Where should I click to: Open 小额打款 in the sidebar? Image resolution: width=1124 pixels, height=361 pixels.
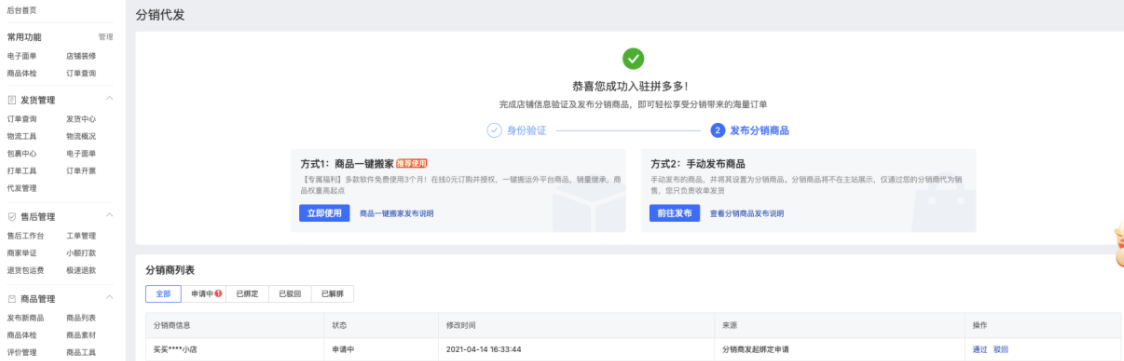pyautogui.click(x=81, y=253)
